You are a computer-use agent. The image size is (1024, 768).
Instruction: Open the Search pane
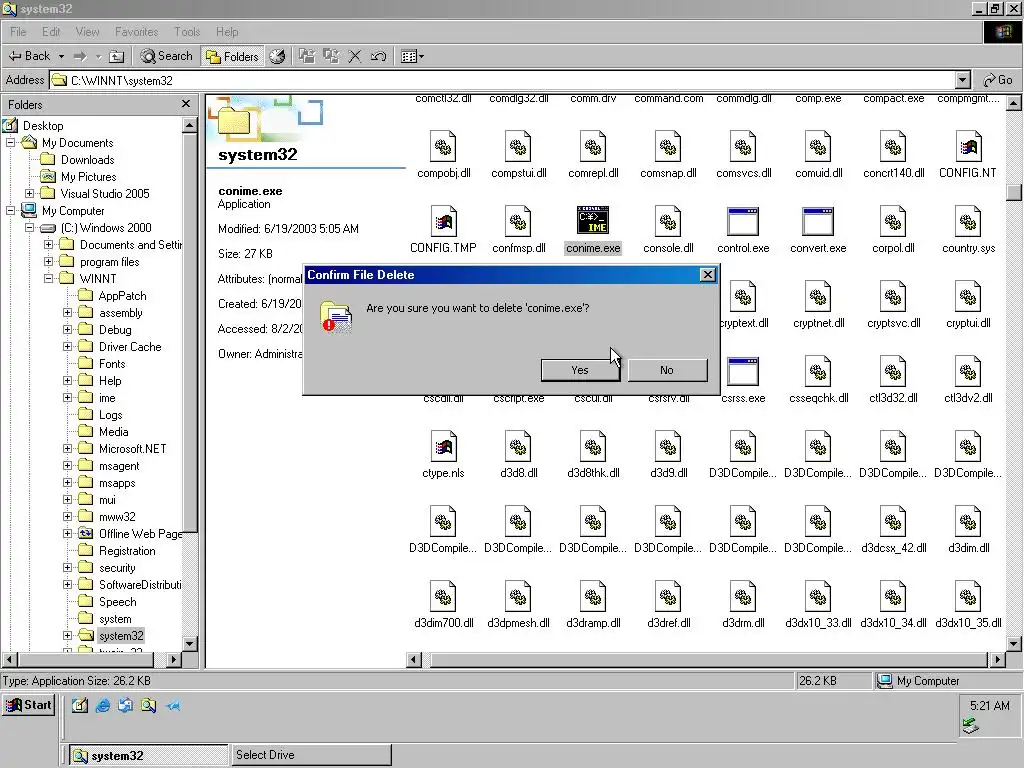(167, 56)
